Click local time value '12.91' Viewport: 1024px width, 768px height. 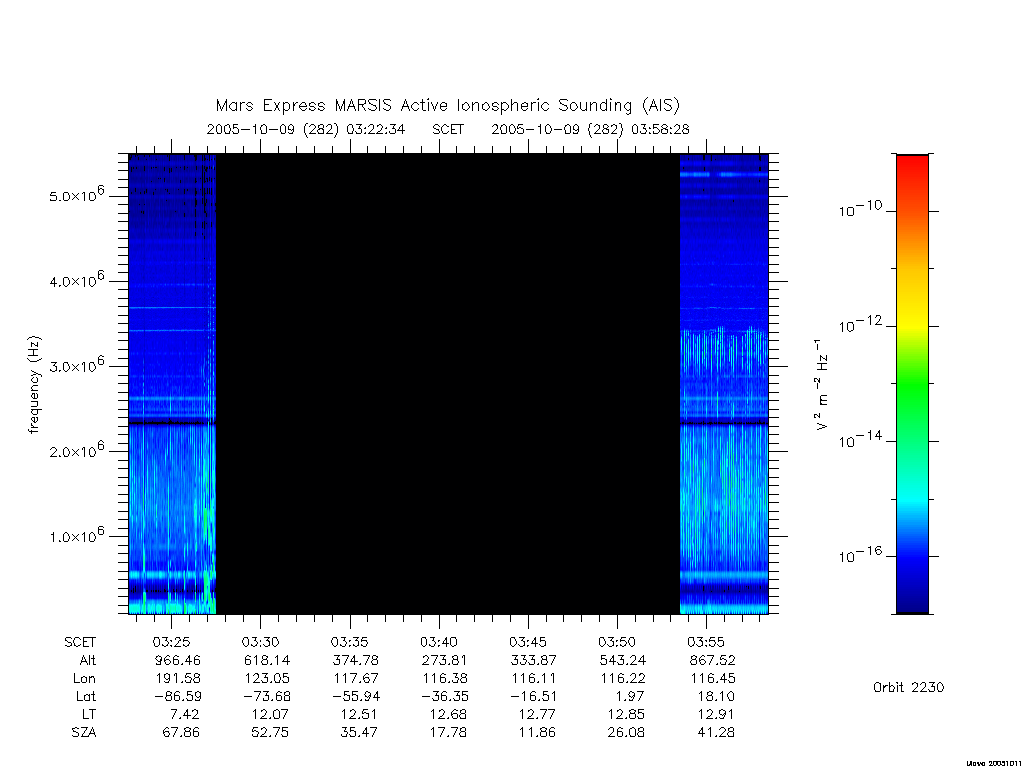(x=716, y=714)
